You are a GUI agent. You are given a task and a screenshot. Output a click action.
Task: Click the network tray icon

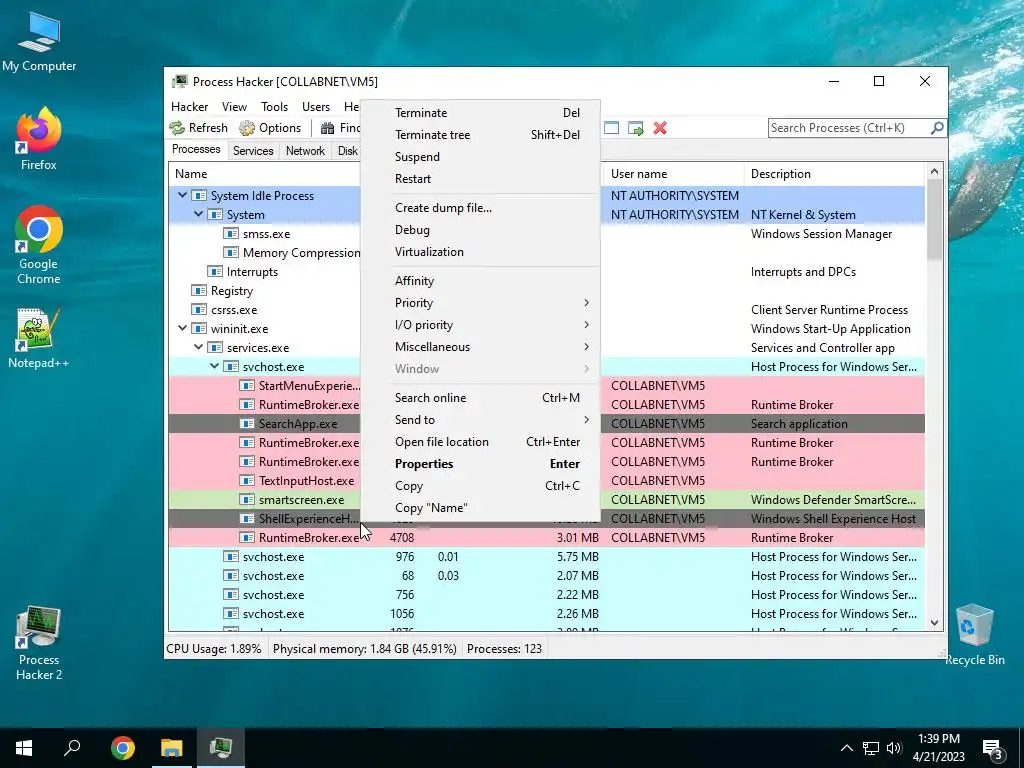pyautogui.click(x=871, y=748)
